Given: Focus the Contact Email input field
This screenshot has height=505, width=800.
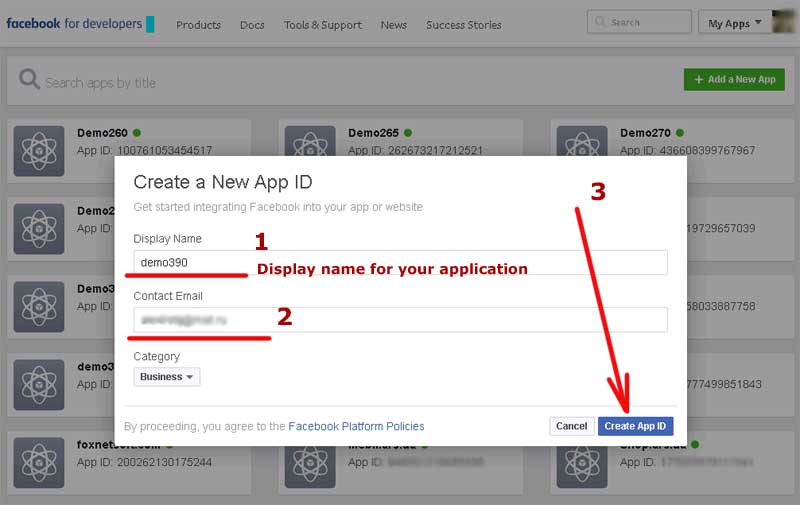Looking at the screenshot, I should [x=401, y=320].
